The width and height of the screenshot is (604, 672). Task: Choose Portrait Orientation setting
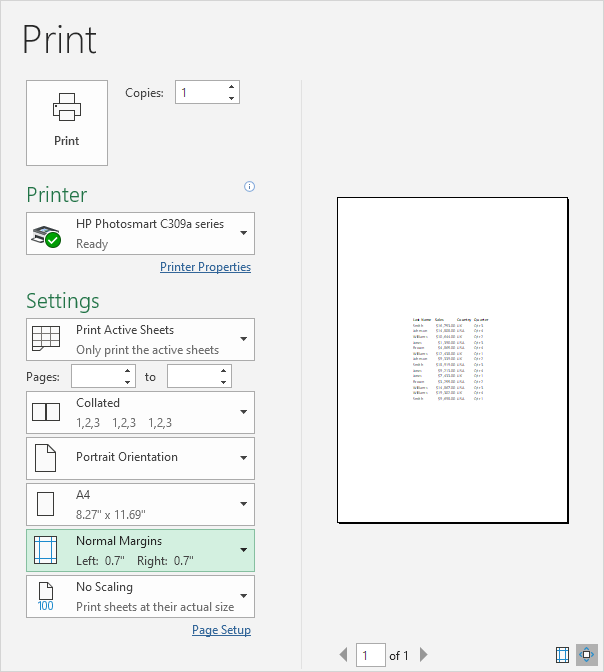click(x=140, y=458)
